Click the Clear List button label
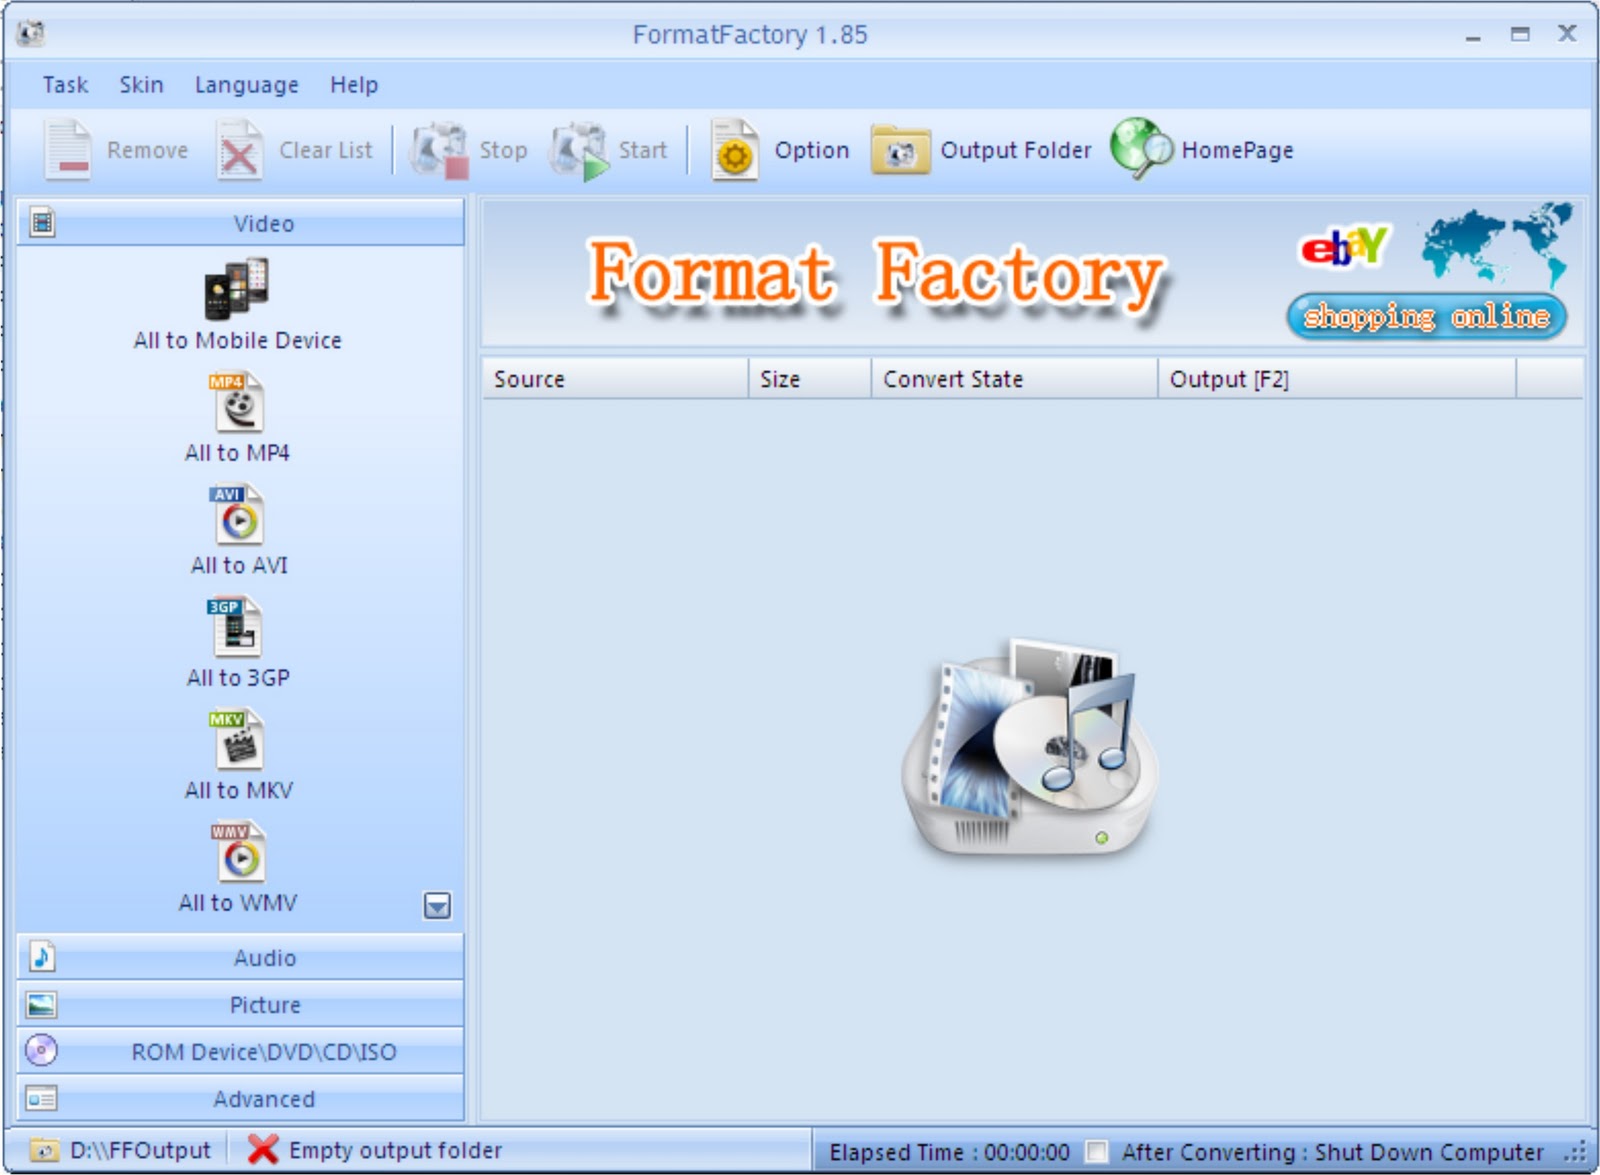 (x=325, y=150)
